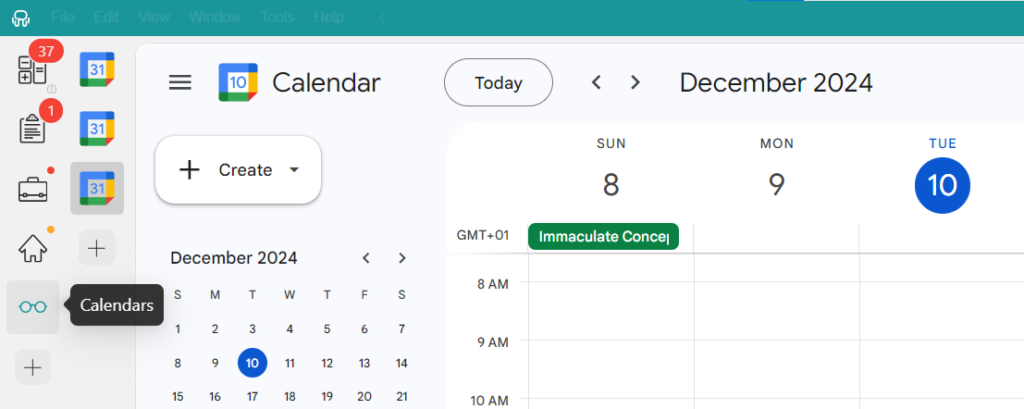Expand the Create button dropdown arrow

coord(294,170)
